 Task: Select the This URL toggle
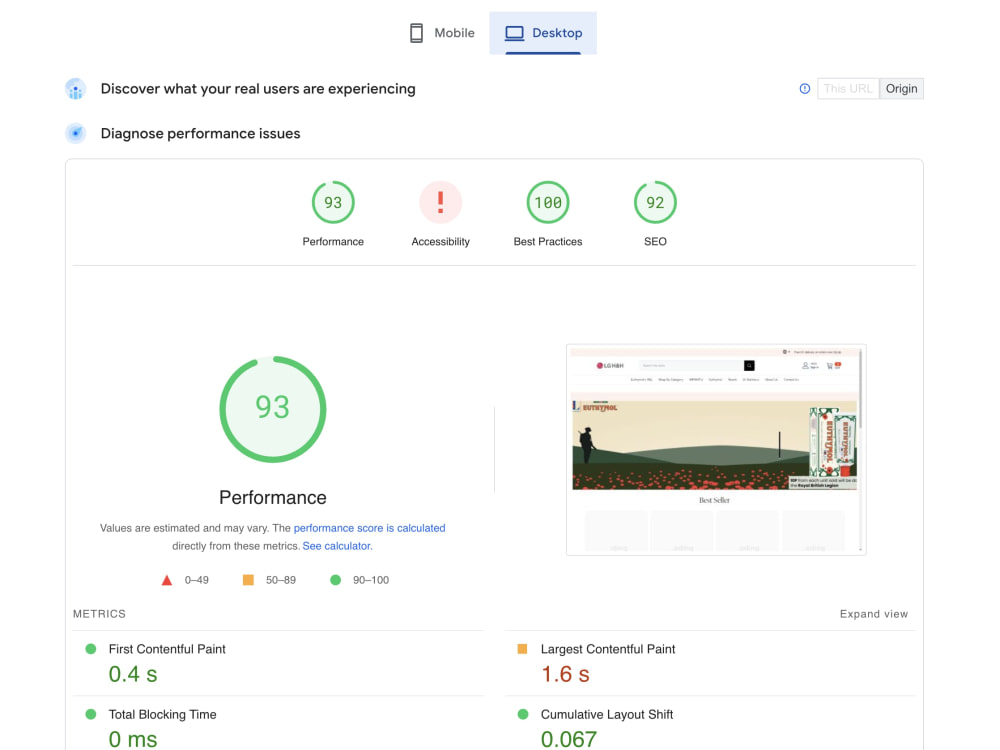848,88
